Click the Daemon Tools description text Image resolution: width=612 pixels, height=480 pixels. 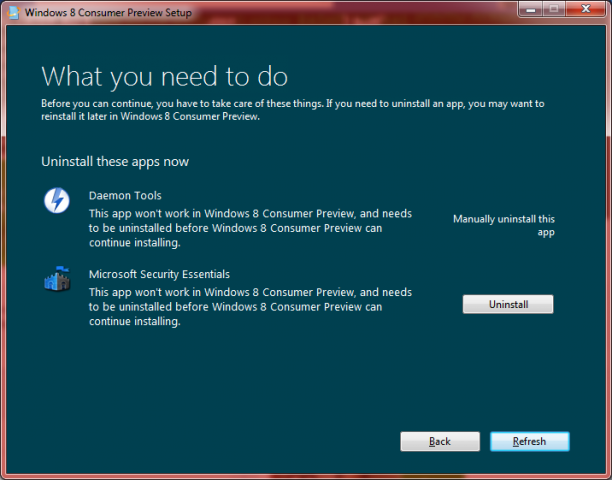tap(250, 228)
